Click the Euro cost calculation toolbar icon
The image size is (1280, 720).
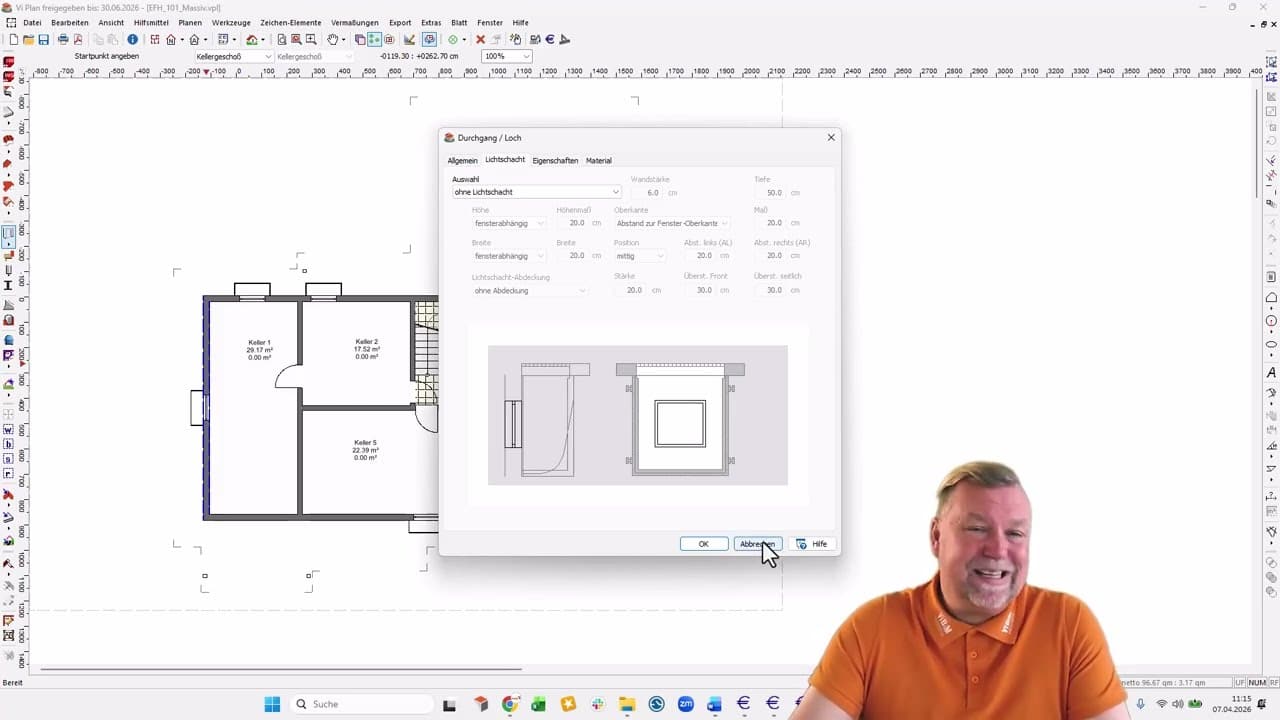click(x=550, y=40)
